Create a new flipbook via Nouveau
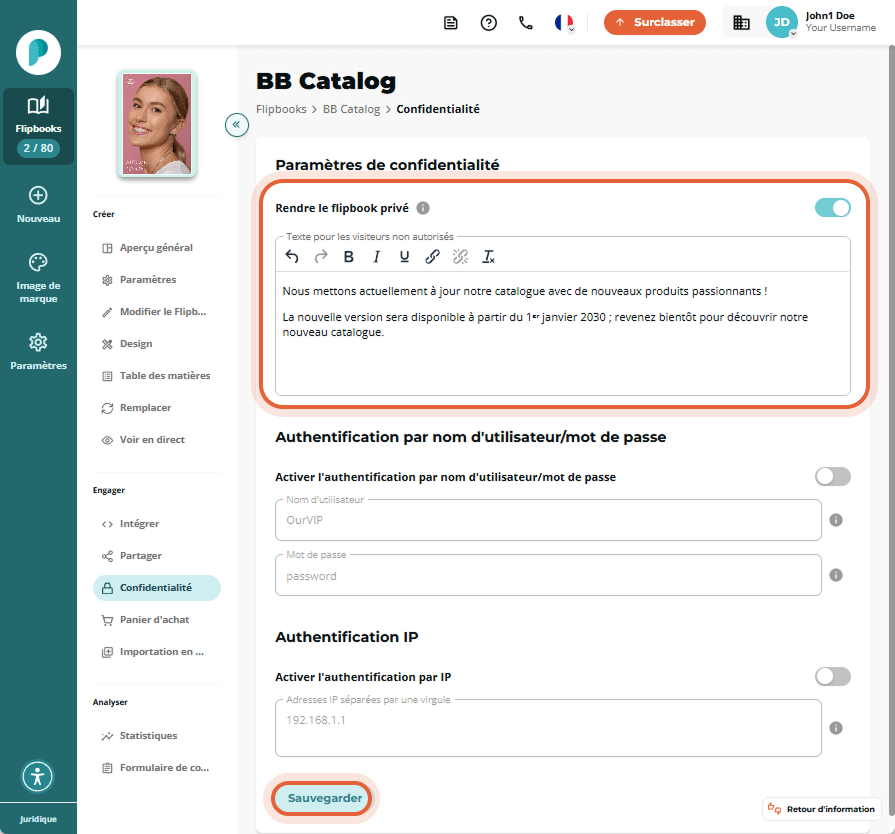 pos(38,204)
